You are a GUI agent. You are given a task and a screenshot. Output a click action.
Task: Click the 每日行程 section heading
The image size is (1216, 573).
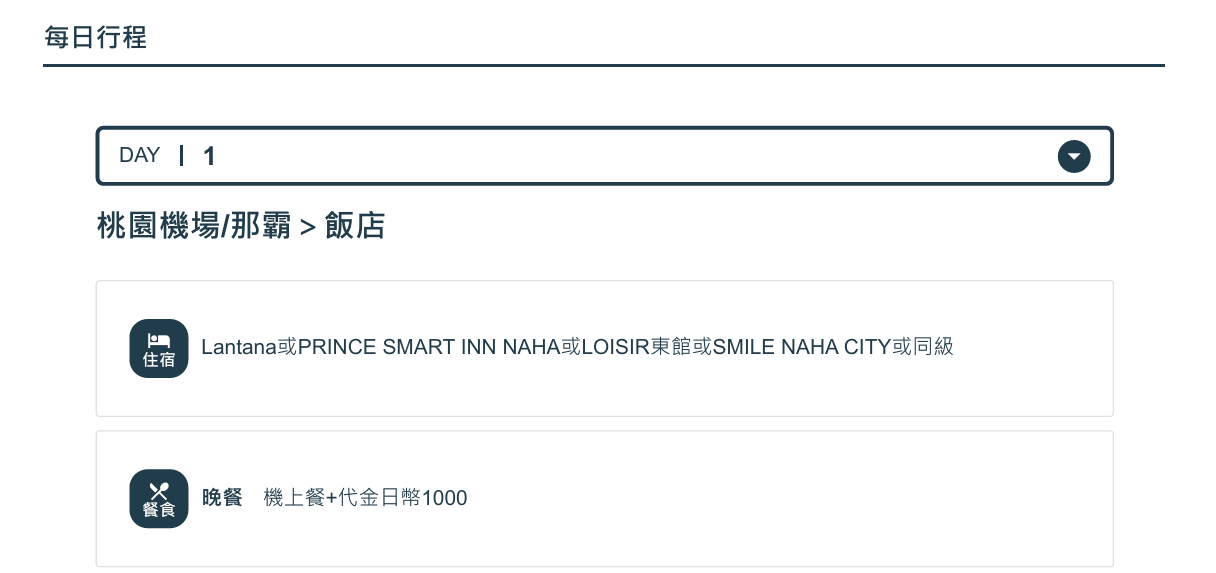click(x=95, y=38)
